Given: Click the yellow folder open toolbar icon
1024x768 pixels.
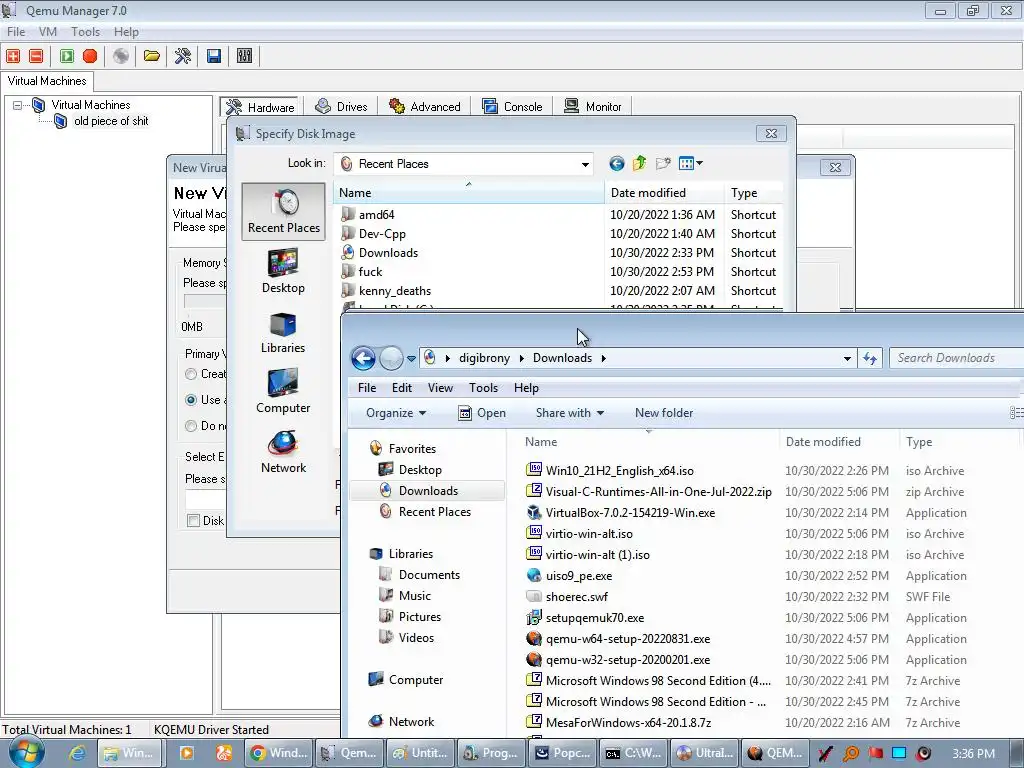Looking at the screenshot, I should click(152, 56).
